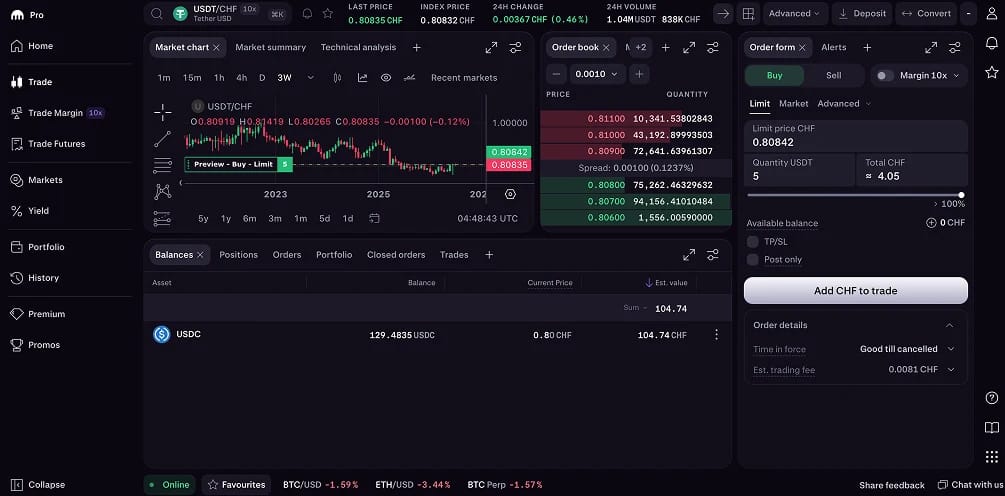
Task: Open Market chart panel settings sliders icon
Action: [515, 47]
